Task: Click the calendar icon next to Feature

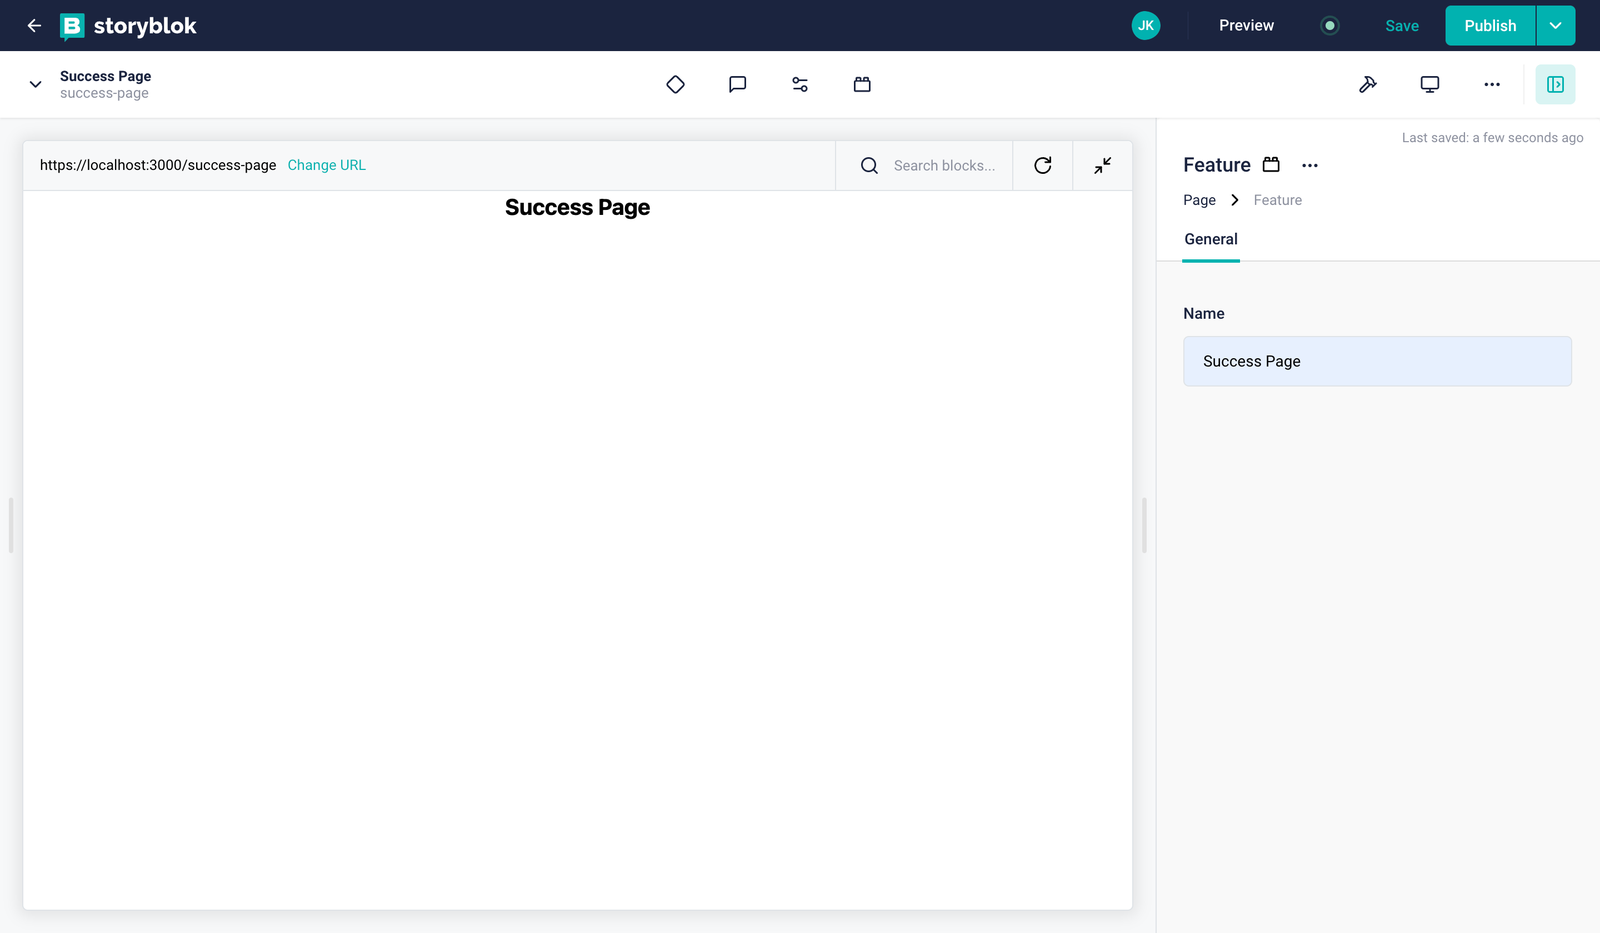Action: [x=1271, y=165]
